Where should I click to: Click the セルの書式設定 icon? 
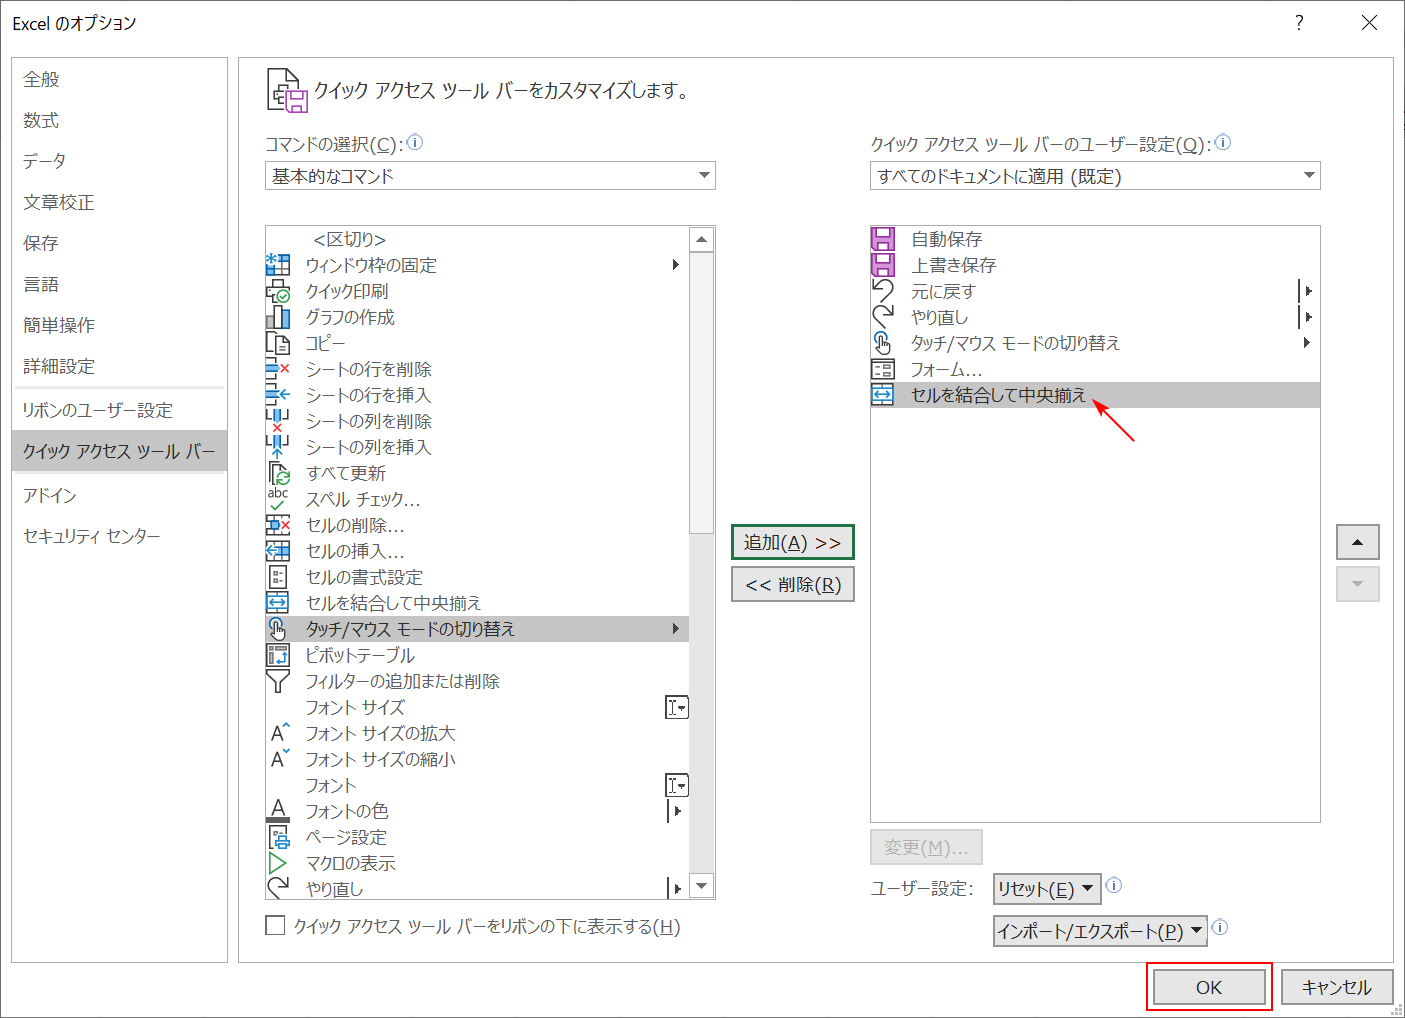(x=278, y=577)
